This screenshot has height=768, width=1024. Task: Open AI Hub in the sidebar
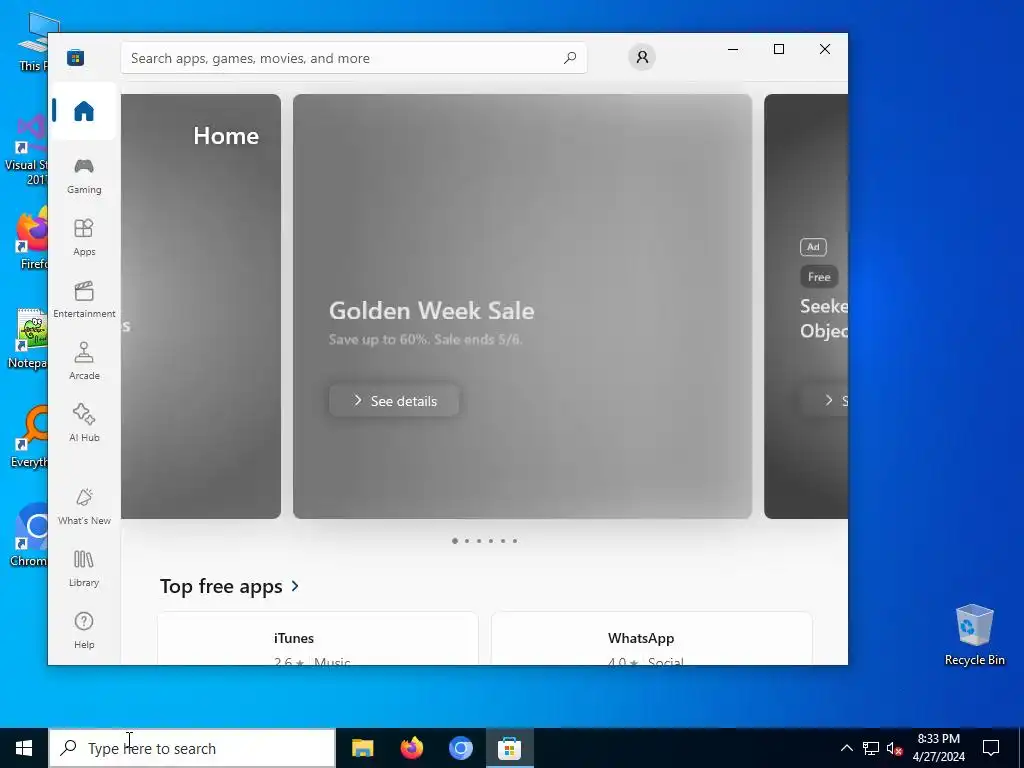pyautogui.click(x=84, y=423)
